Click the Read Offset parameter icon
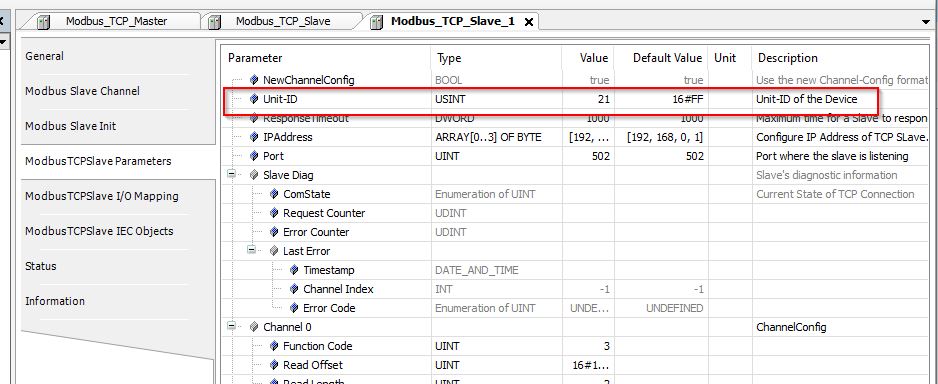 274,365
